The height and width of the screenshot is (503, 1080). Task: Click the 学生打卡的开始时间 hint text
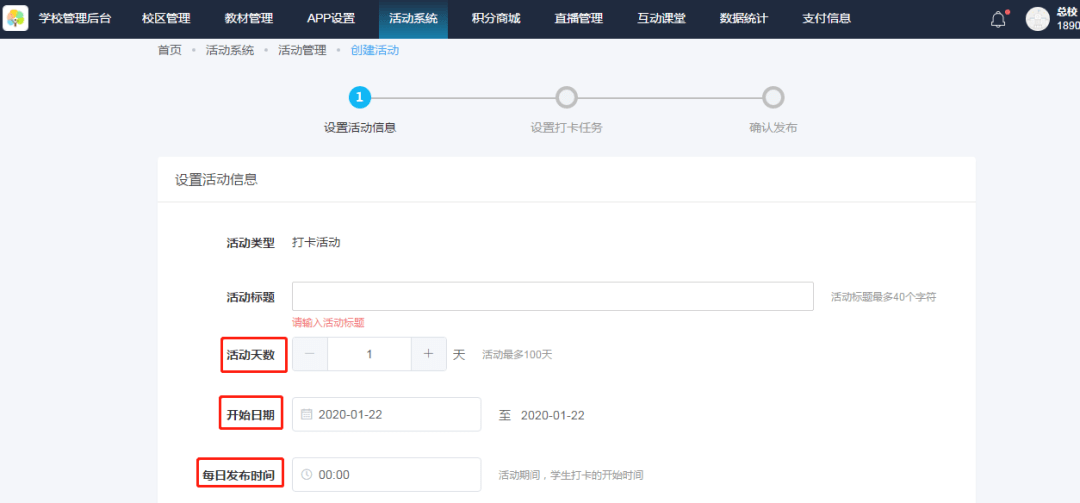click(599, 475)
